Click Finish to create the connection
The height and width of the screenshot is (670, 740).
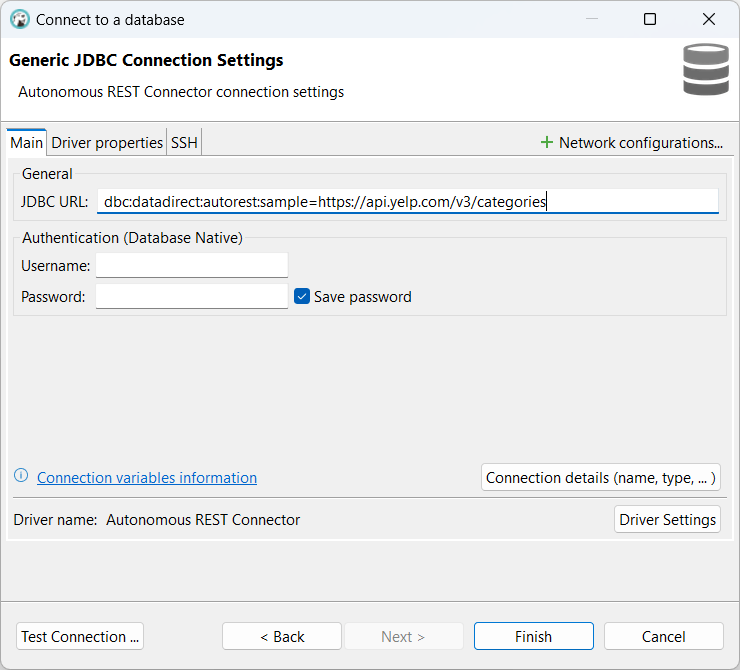[533, 637]
